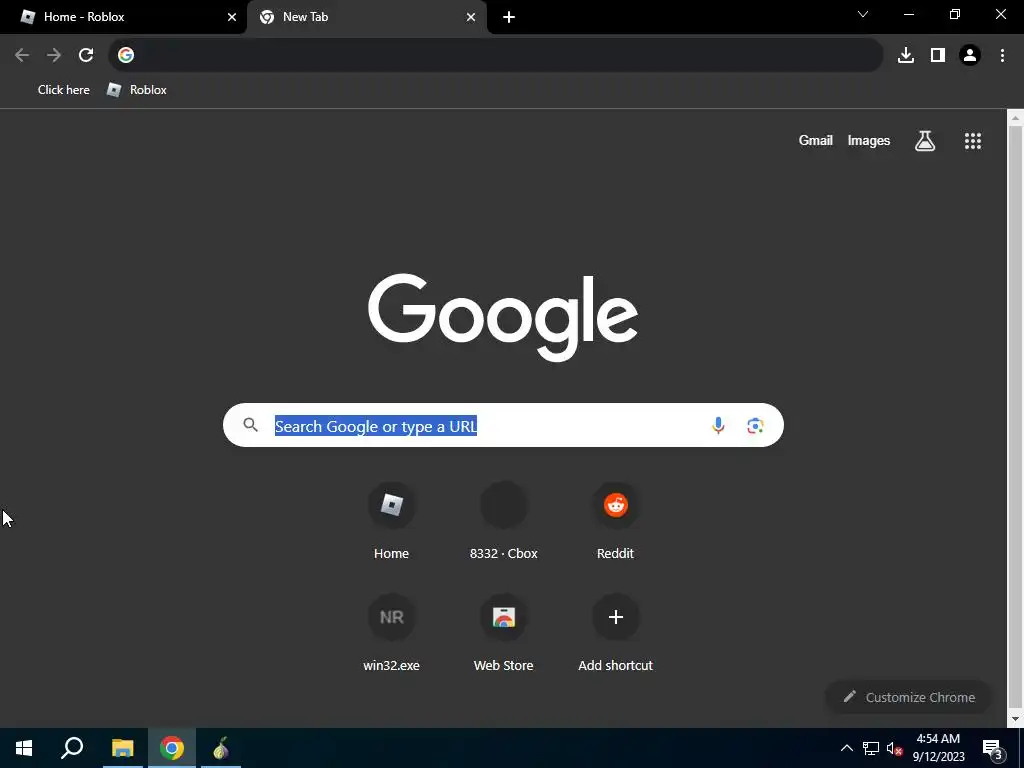Switch to Home - Roblox tab
This screenshot has height=768, width=1024.
[x=123, y=17]
